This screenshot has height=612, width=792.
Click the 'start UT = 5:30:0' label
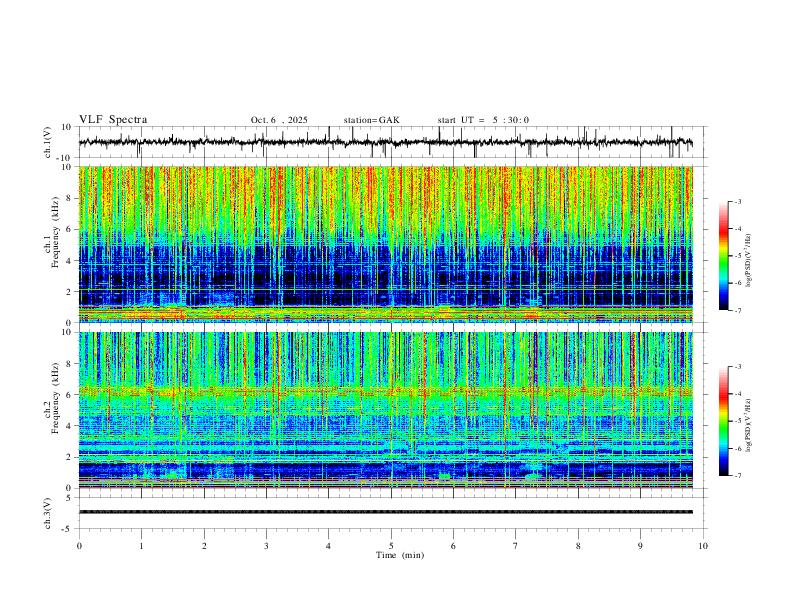(483, 120)
